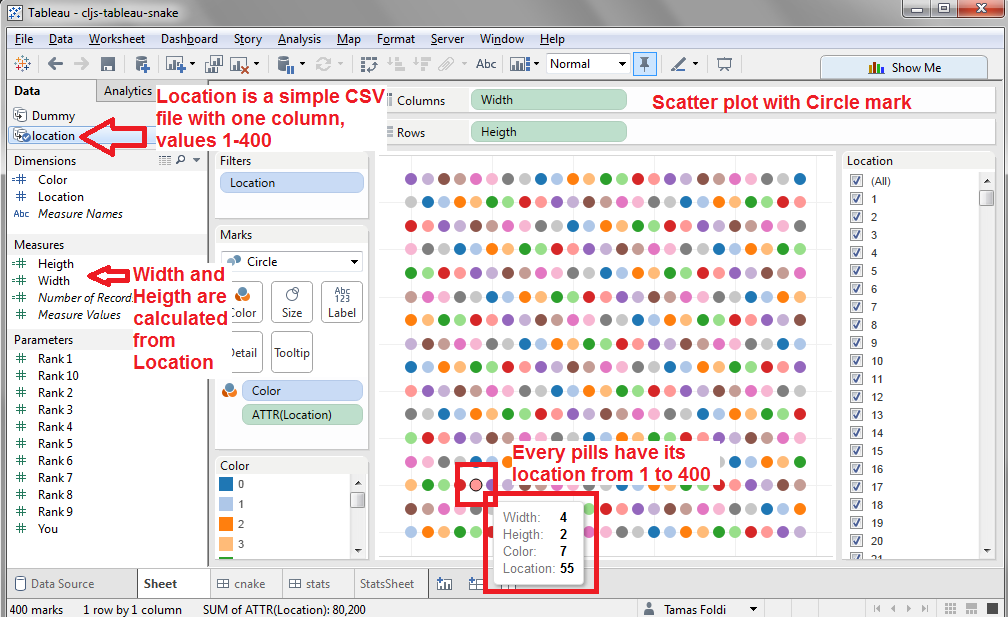Undo with the back arrow
This screenshot has height=617, width=1008.
tap(55, 64)
